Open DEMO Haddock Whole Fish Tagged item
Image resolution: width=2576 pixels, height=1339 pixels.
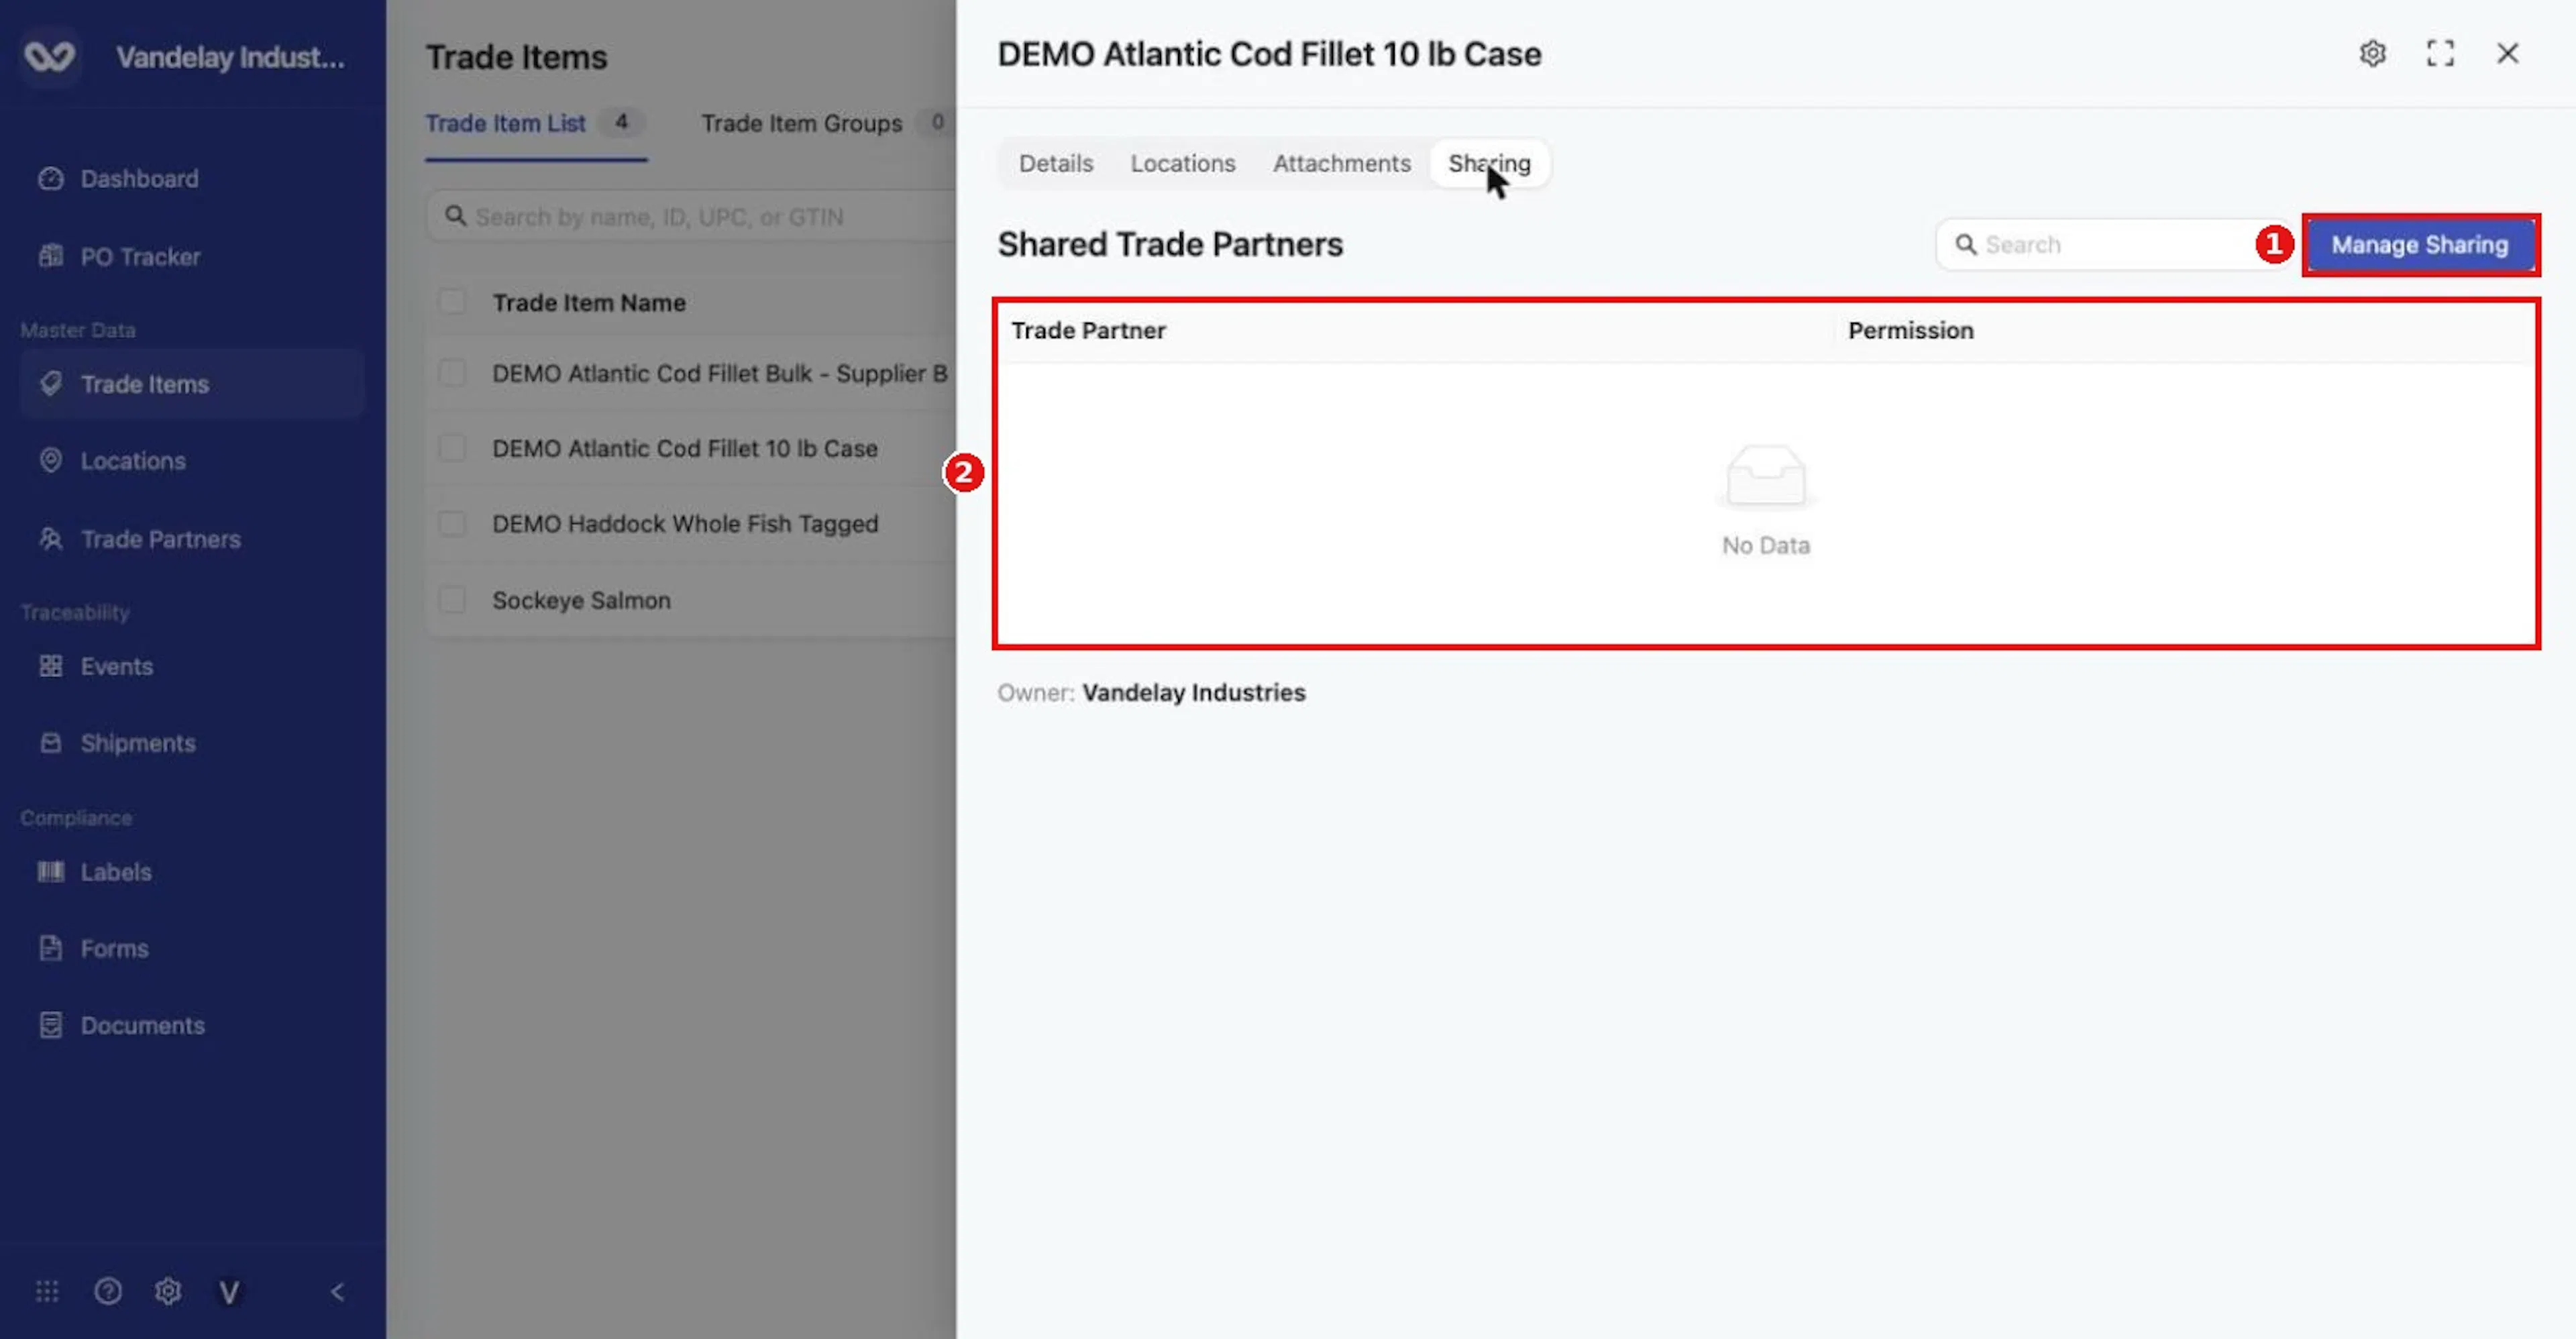[x=685, y=524]
